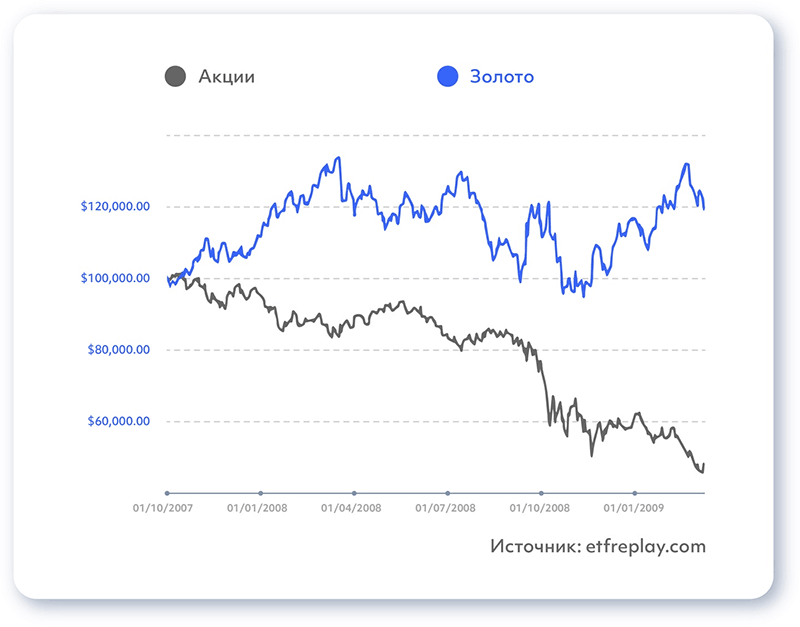Click the blue Золото legend circle
The width and height of the screenshot is (800, 627).
(x=448, y=76)
